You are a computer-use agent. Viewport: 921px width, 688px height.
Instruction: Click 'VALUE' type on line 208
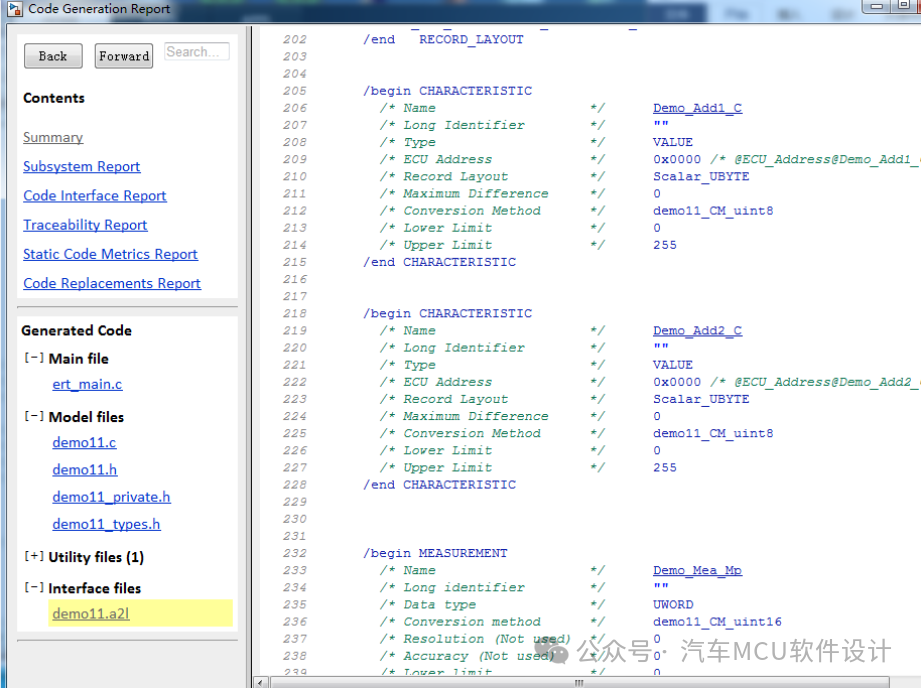pos(673,142)
